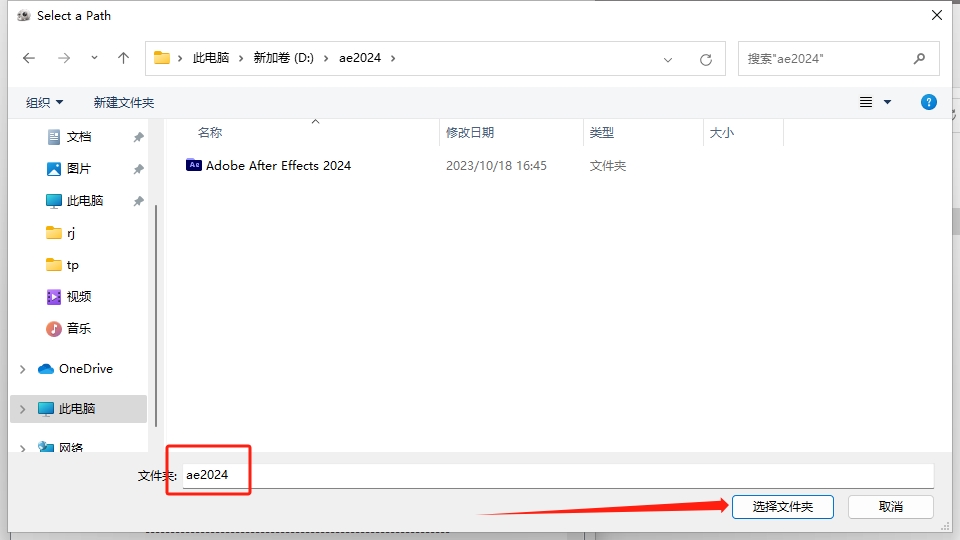
Task: Refresh the ae2024 folder view
Action: pos(706,59)
